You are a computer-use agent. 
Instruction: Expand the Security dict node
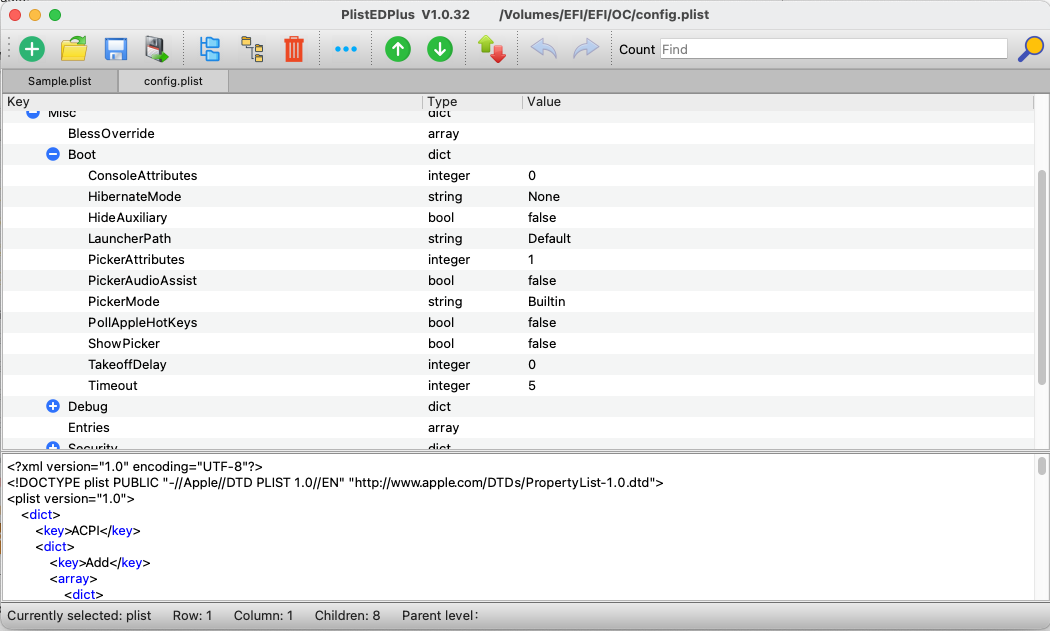tap(53, 446)
